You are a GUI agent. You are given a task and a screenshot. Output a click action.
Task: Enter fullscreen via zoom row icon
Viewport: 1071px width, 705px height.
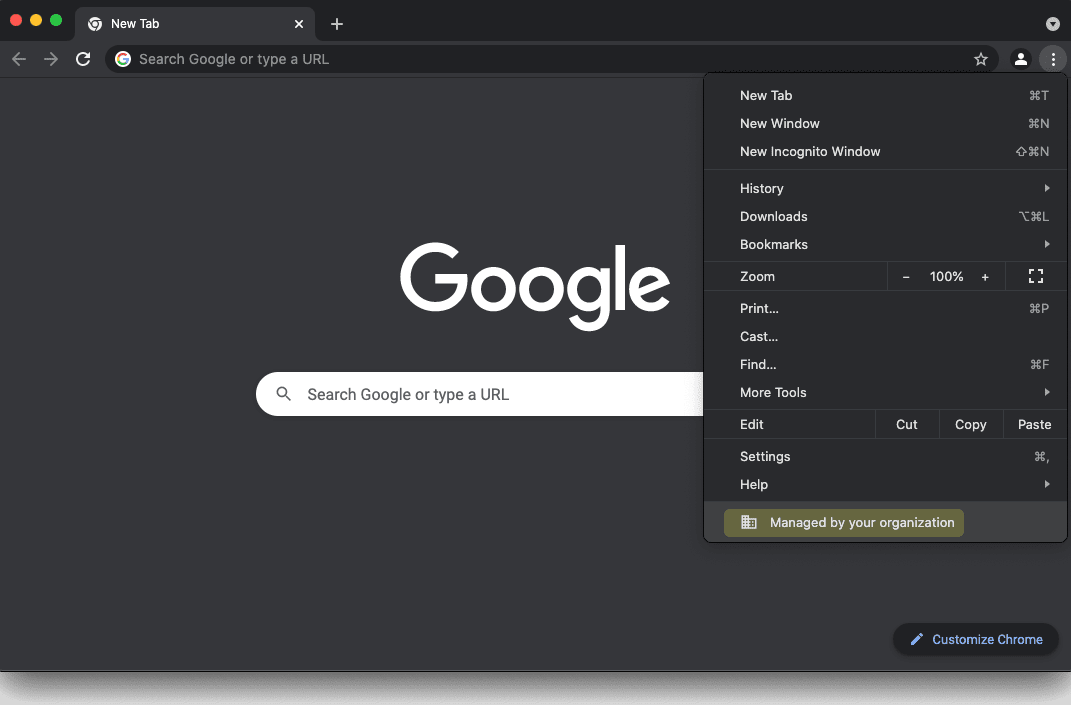[x=1036, y=276]
